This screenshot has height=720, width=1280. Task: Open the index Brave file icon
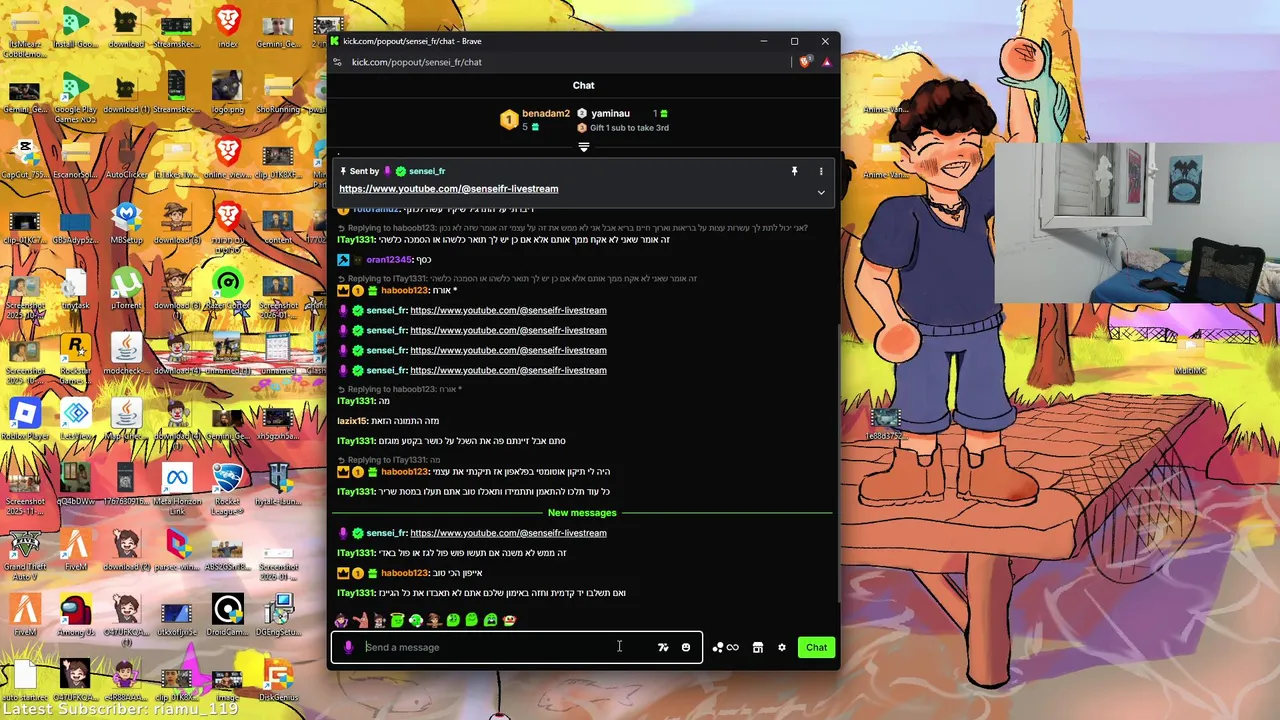point(228,28)
